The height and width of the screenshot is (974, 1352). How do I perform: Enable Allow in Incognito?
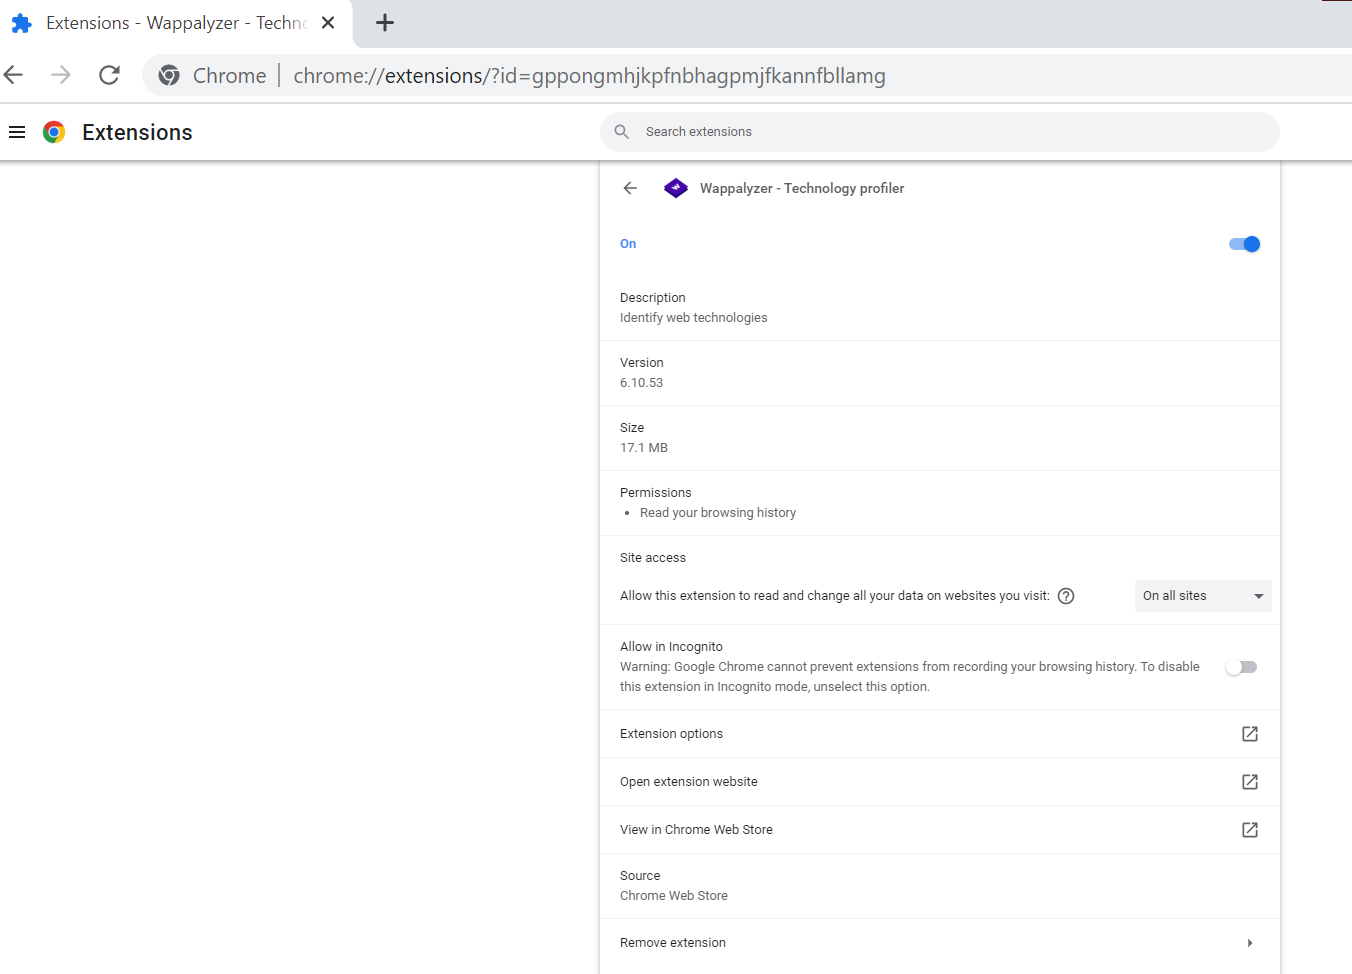(x=1241, y=667)
